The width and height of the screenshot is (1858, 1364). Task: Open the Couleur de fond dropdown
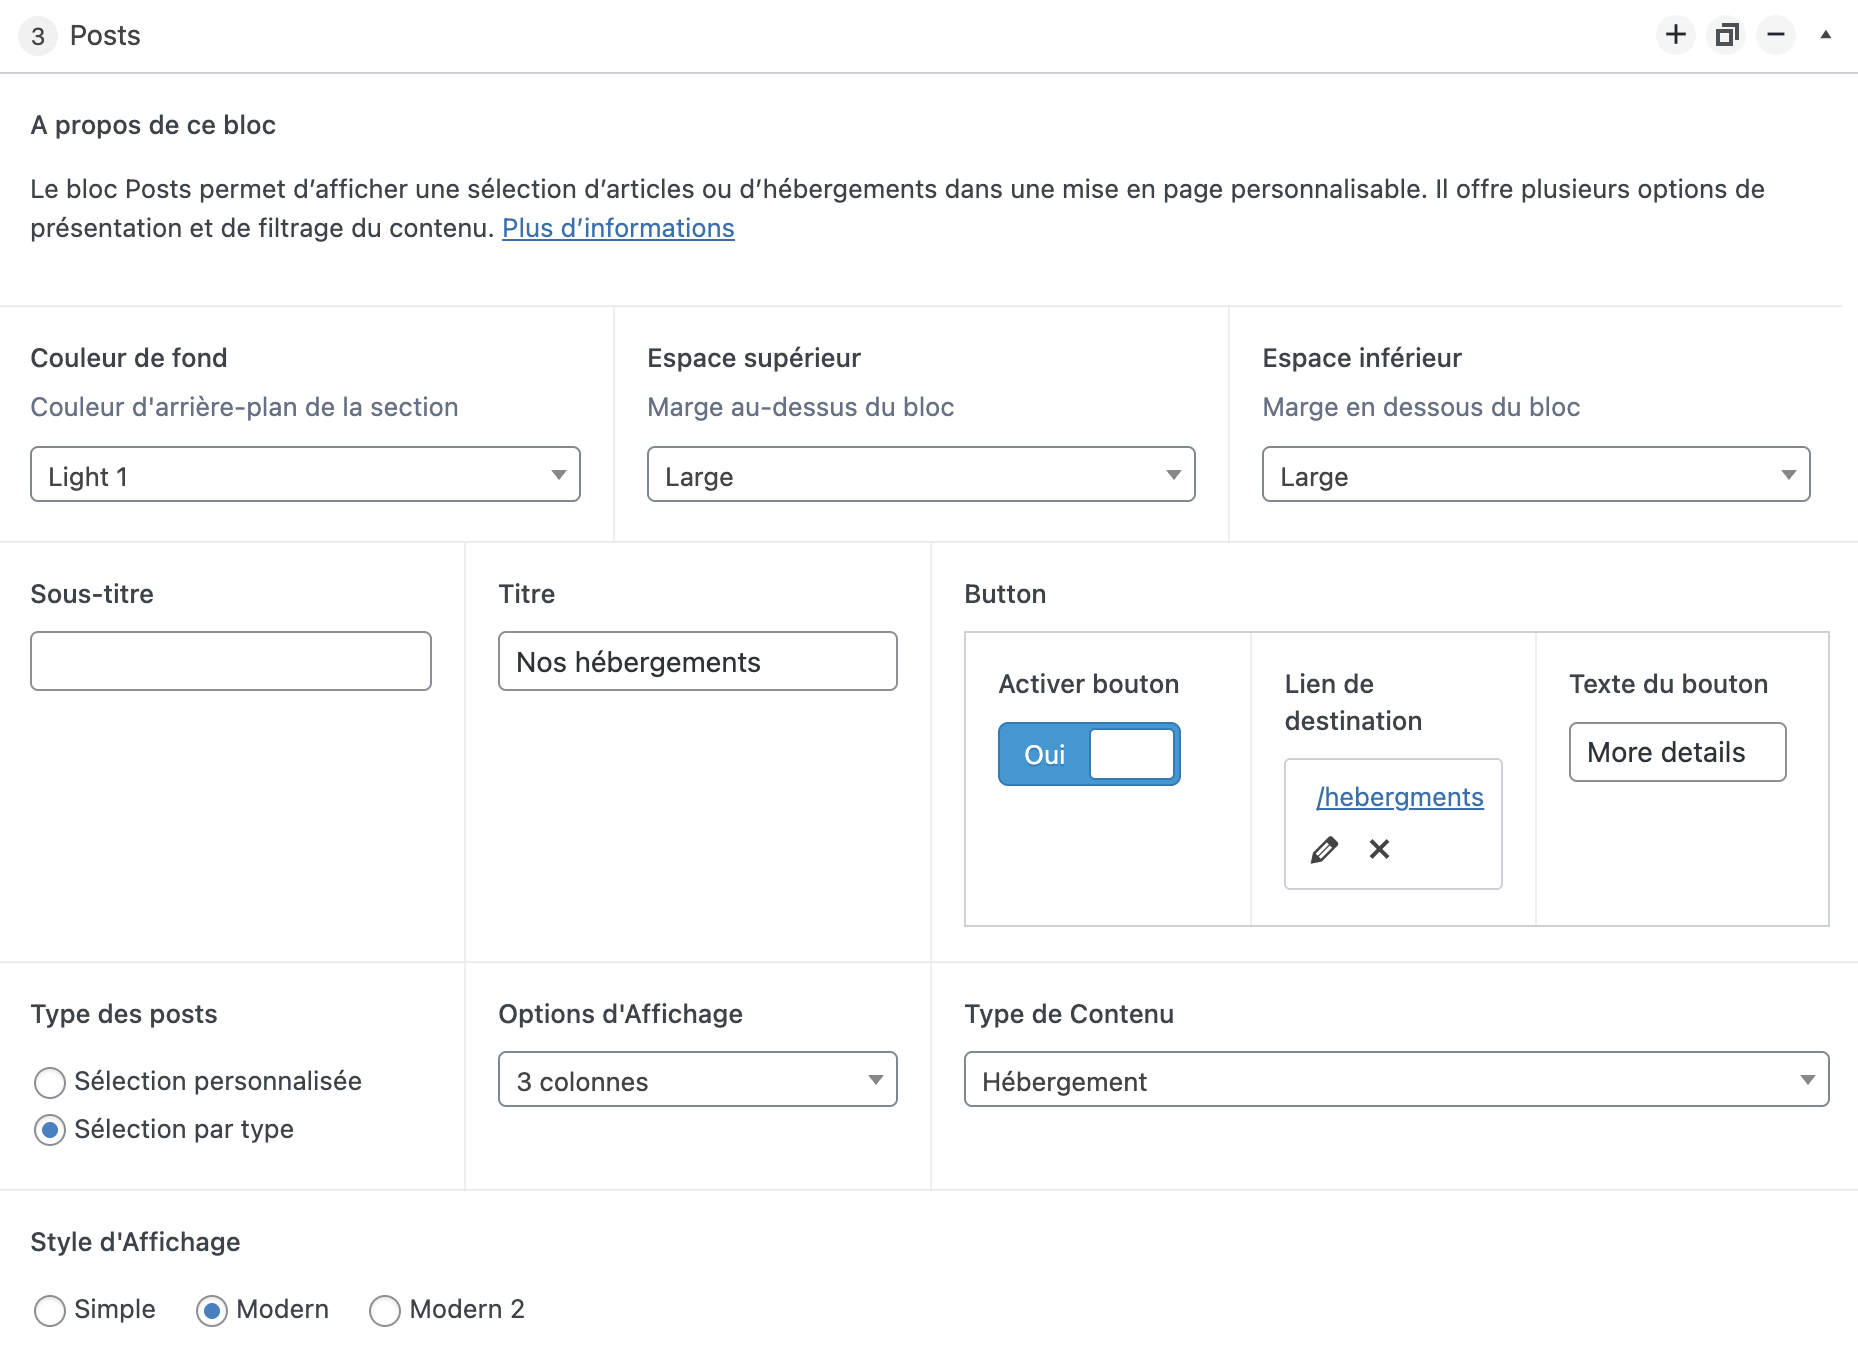[305, 475]
